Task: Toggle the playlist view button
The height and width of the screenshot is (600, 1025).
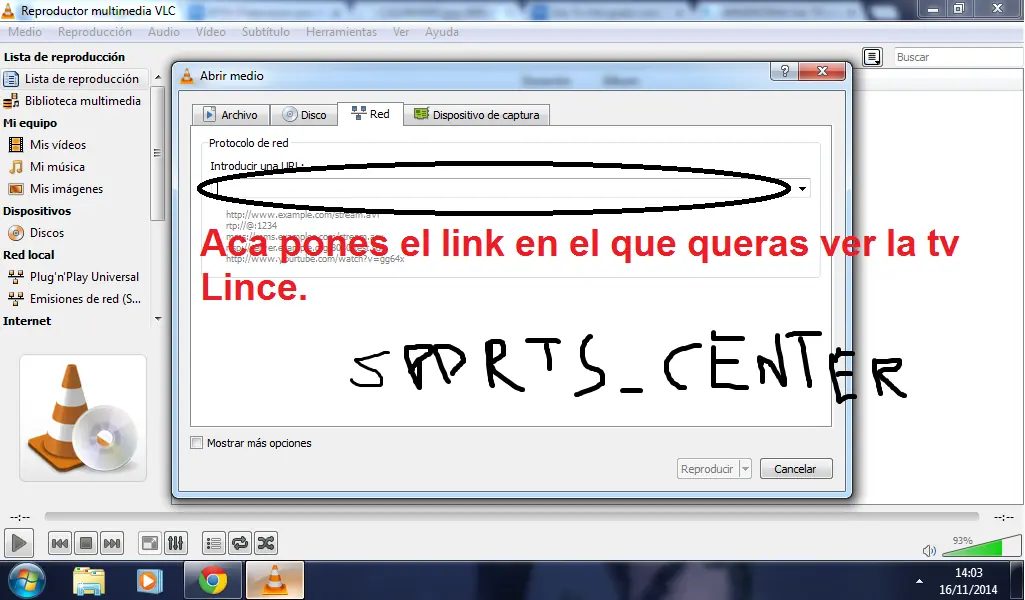Action: [214, 542]
